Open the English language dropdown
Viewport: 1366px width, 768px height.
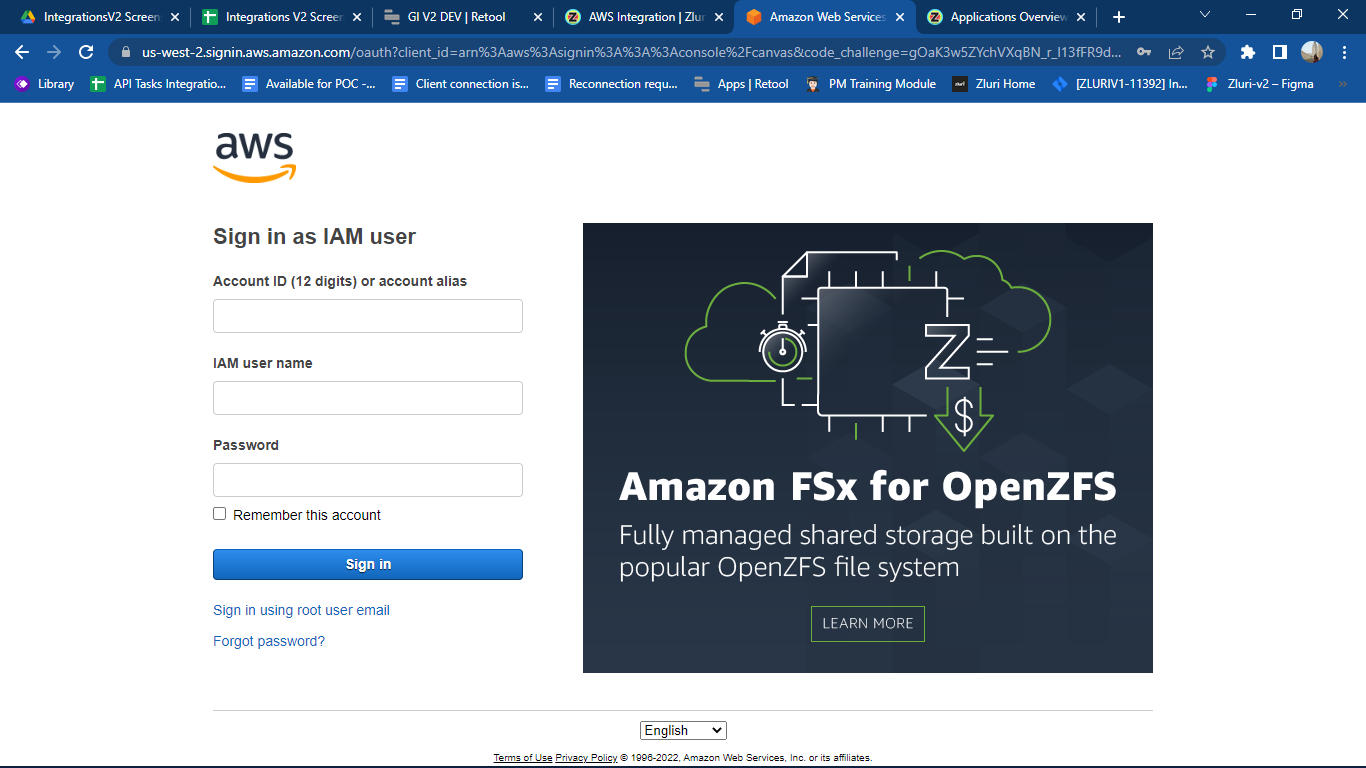pyautogui.click(x=683, y=730)
